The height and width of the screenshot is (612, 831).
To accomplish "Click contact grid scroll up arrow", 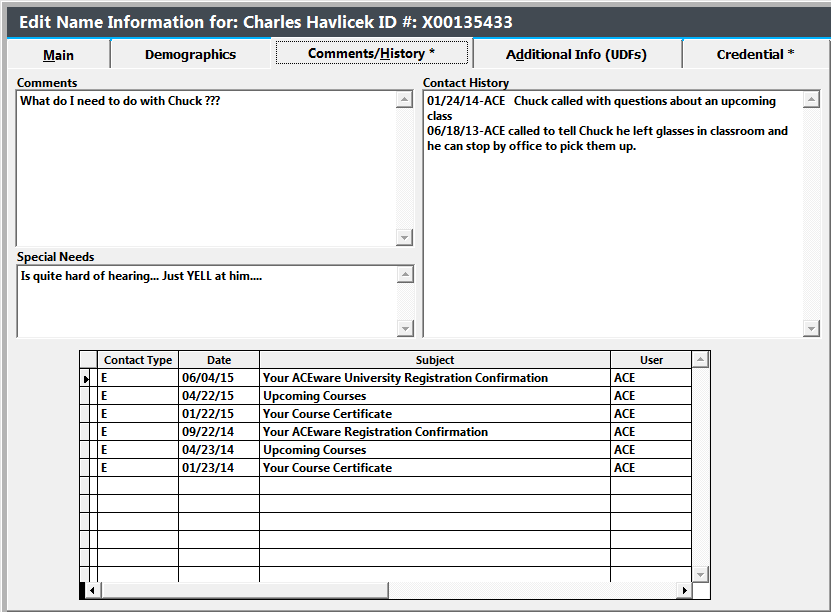I will point(700,360).
